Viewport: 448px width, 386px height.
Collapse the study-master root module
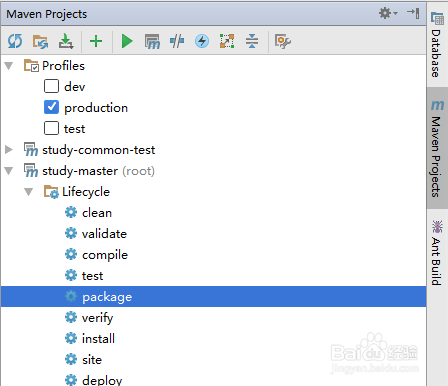tap(9, 171)
